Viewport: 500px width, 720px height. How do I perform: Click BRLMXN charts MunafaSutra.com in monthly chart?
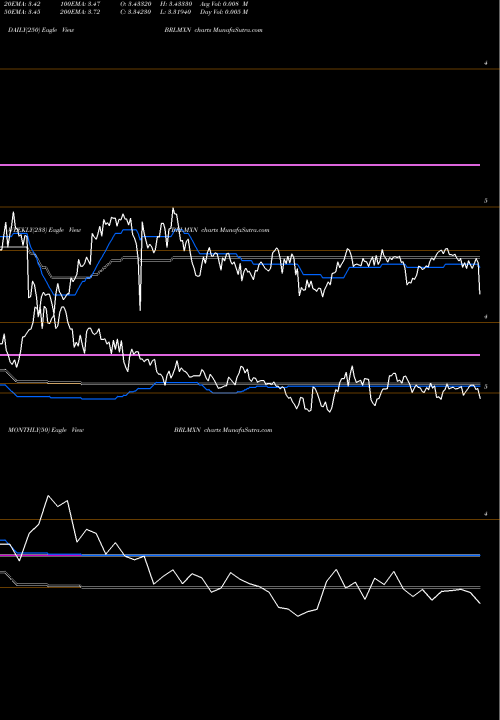223,430
